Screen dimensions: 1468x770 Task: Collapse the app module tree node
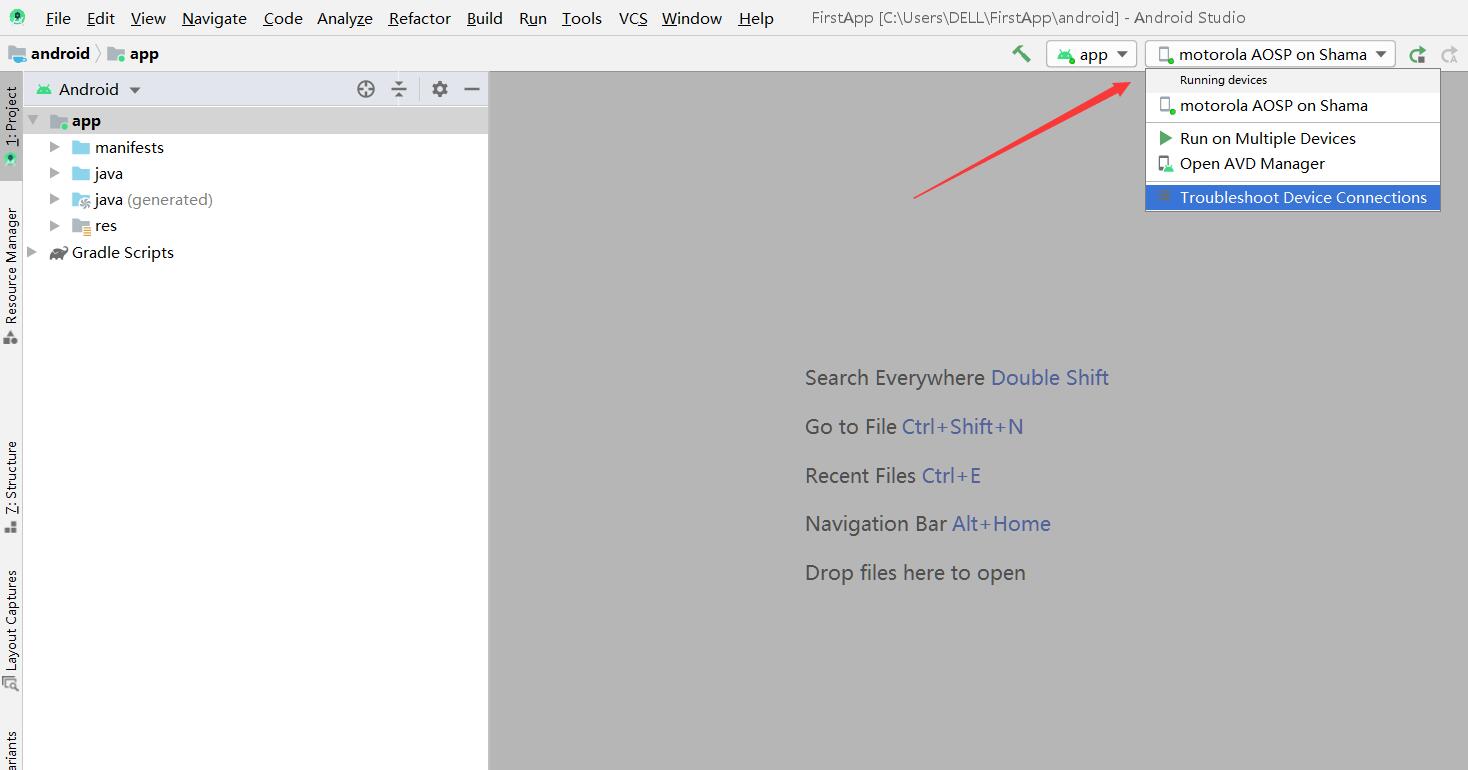[33, 121]
